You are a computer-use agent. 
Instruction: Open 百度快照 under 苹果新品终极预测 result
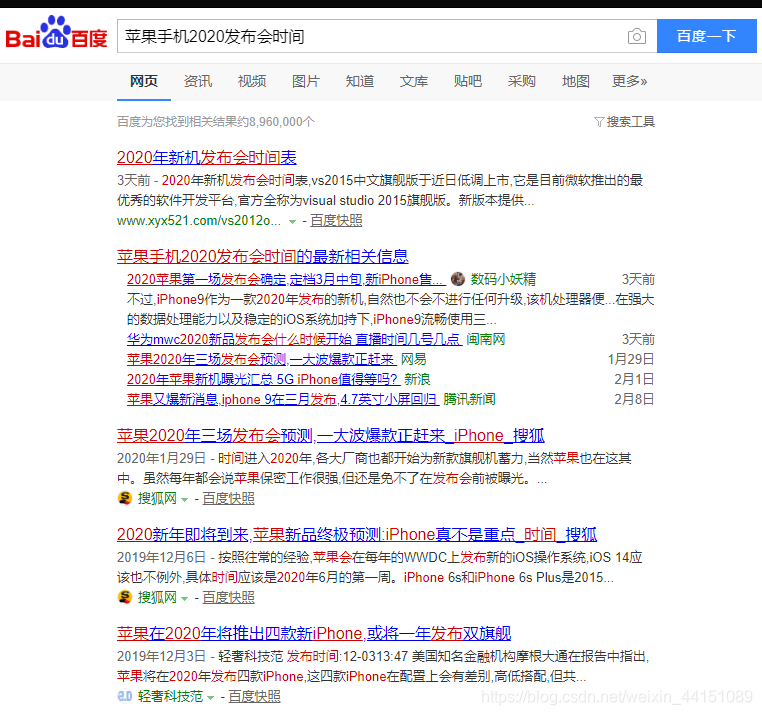228,597
